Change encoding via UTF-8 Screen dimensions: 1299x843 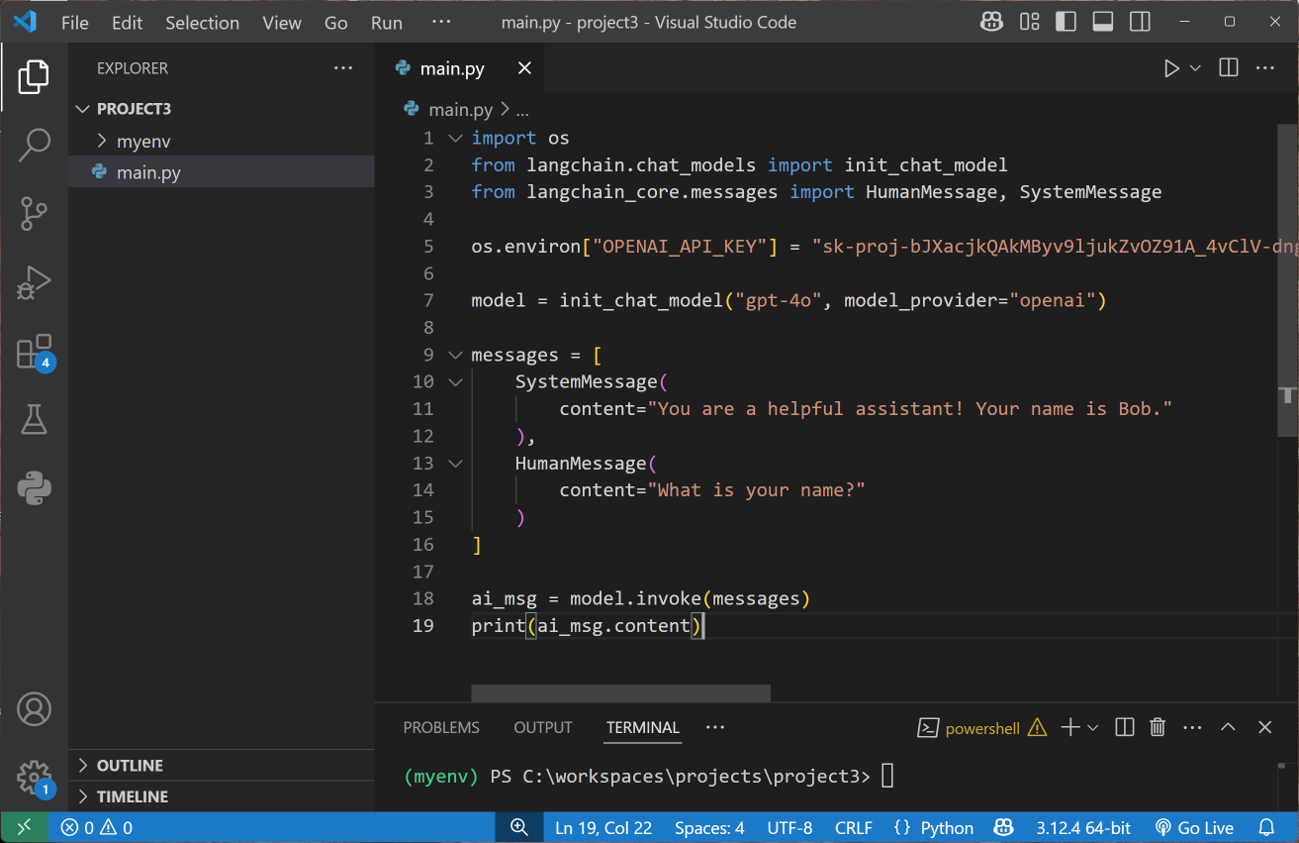(790, 827)
